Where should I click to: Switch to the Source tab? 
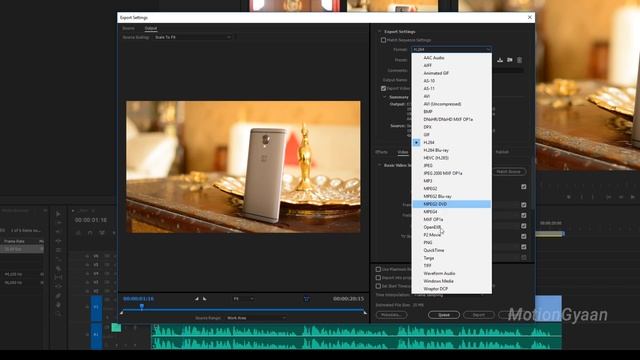[129, 28]
